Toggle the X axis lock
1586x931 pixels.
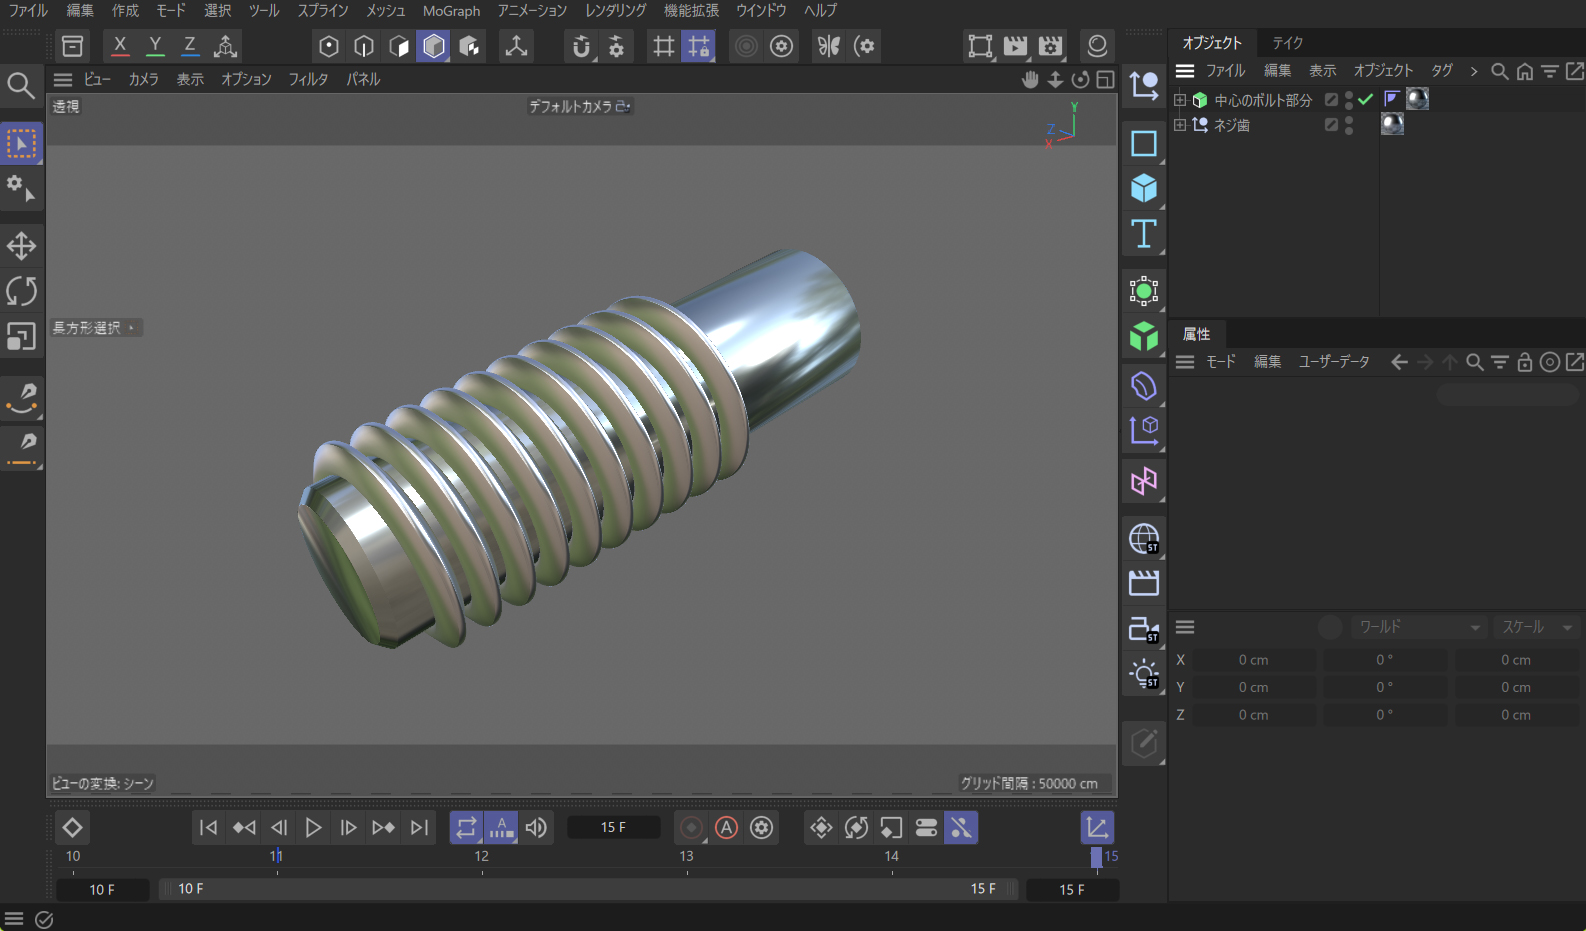coord(120,46)
